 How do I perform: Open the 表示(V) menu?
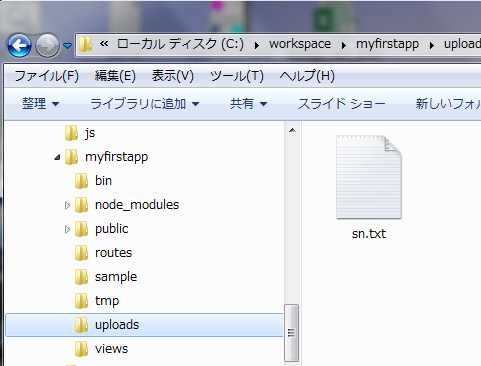173,76
